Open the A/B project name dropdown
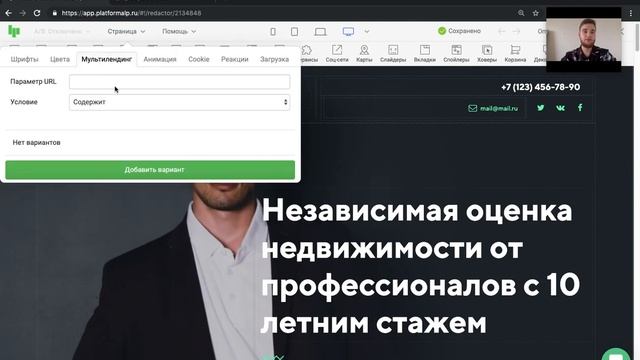Viewport: 640px width, 360px height. click(x=62, y=31)
